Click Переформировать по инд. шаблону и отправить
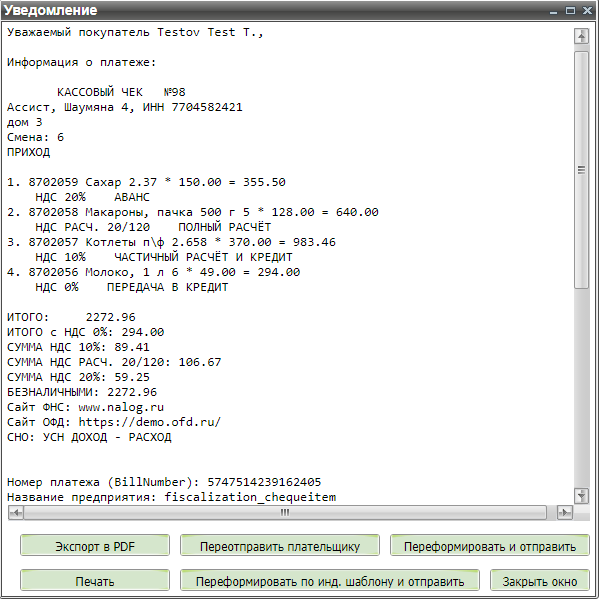 click(x=330, y=581)
